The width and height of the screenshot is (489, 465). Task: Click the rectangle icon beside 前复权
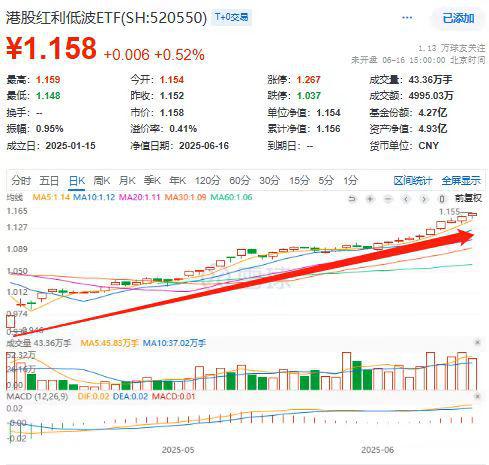tap(442, 199)
